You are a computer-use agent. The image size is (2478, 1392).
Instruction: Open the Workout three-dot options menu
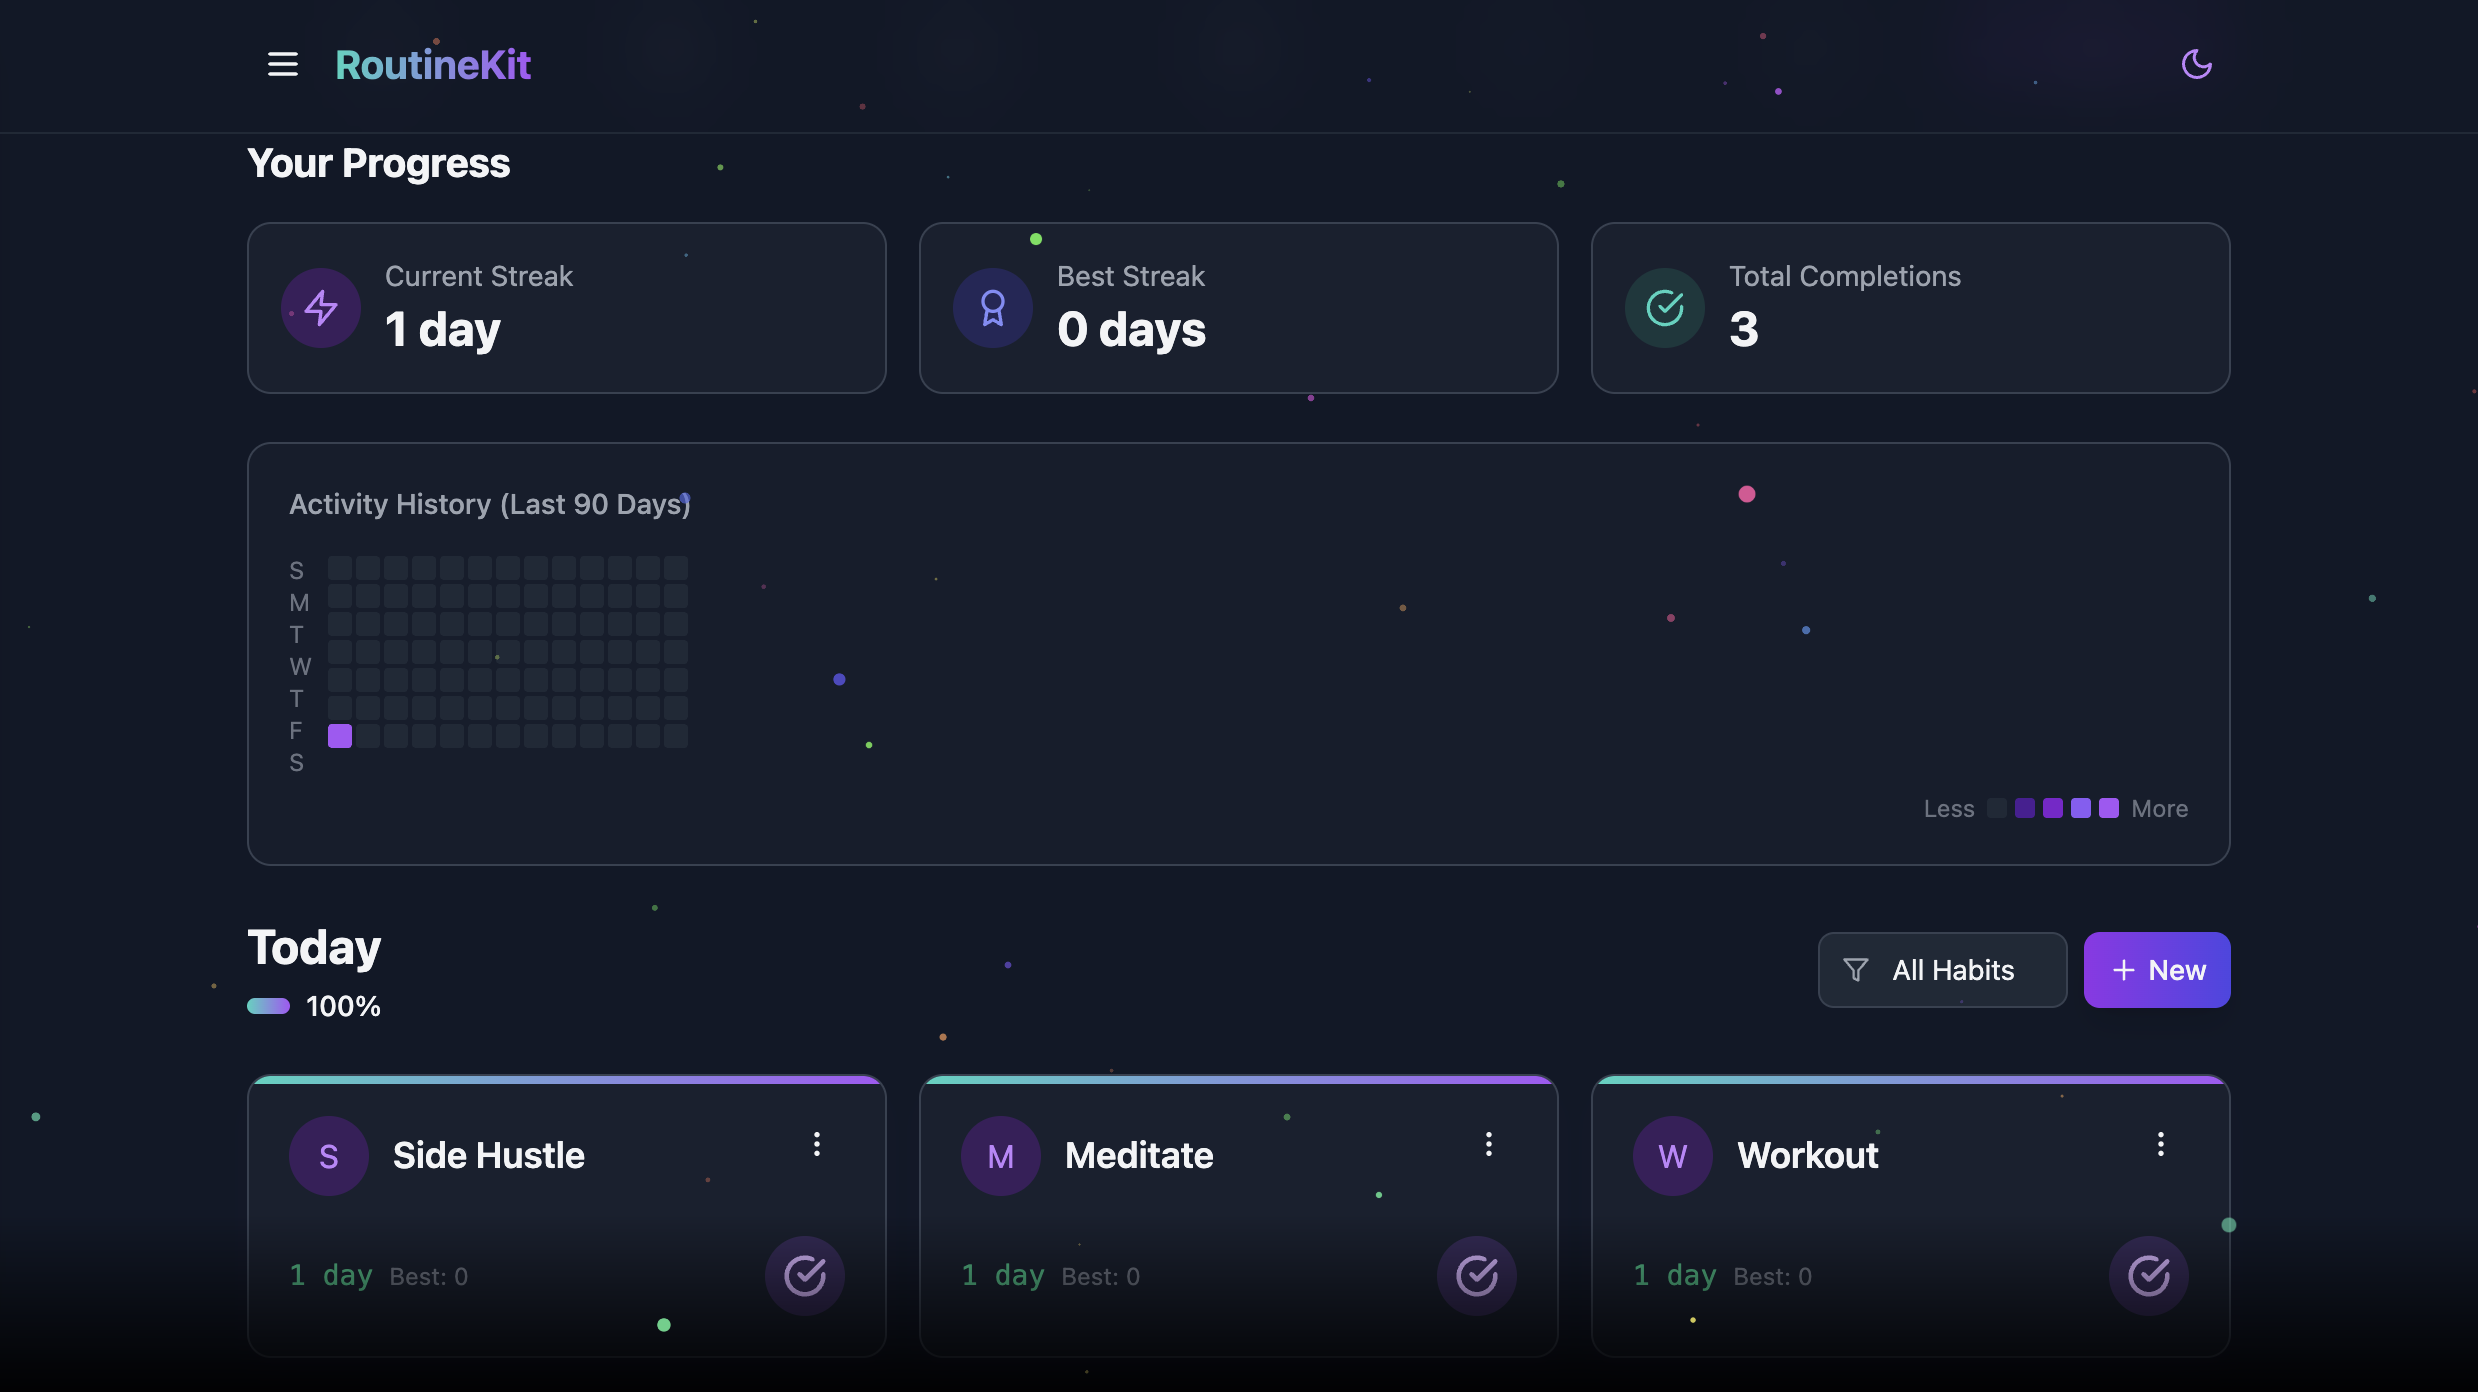point(2161,1144)
